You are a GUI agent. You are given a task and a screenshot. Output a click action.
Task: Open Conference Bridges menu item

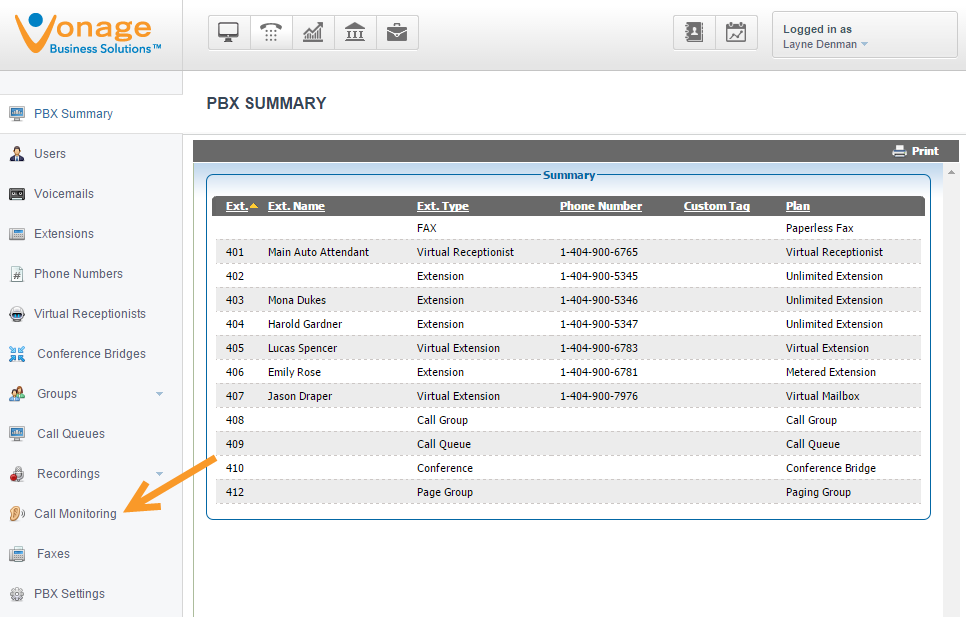pyautogui.click(x=91, y=354)
